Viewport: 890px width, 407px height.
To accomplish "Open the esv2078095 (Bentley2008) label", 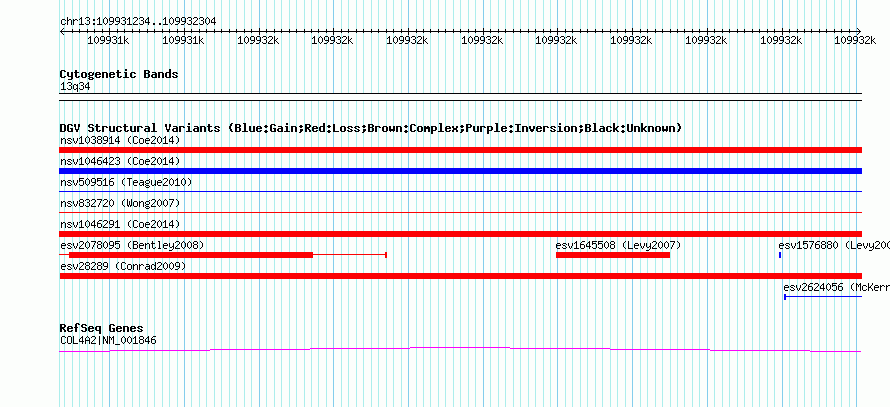I will [x=132, y=245].
